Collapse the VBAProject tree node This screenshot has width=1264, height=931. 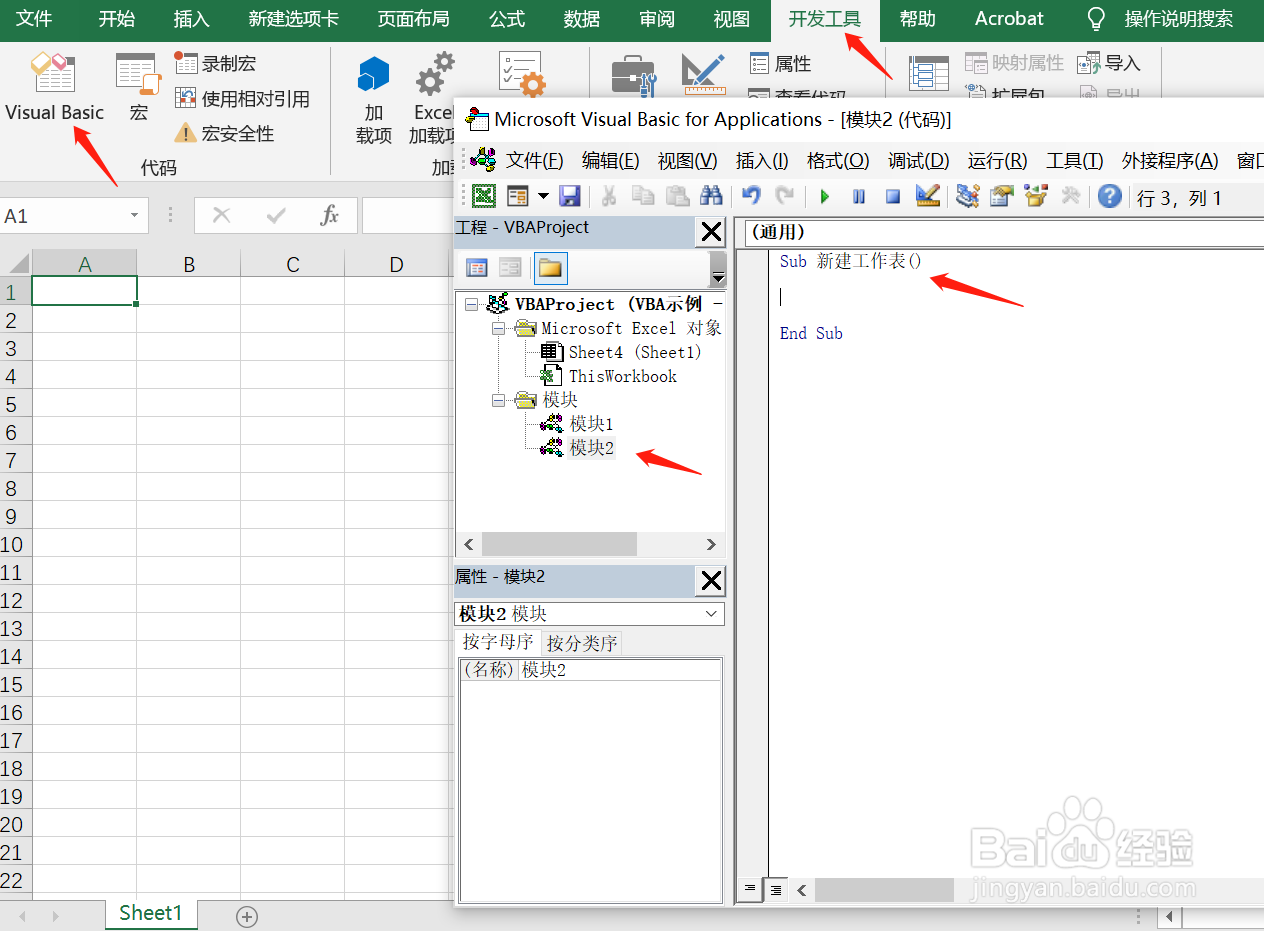[472, 304]
